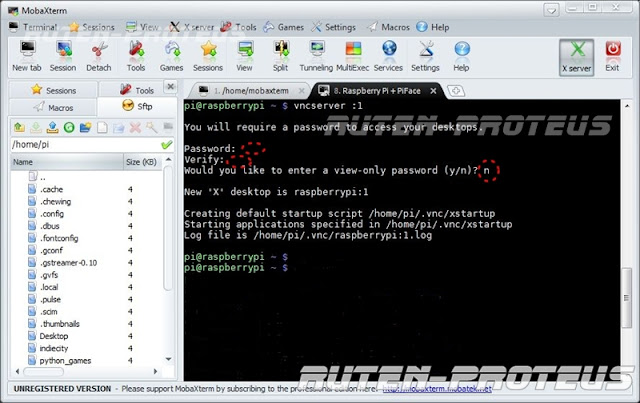The image size is (640, 403).
Task: Close the sidebar with the X button
Action: coord(171,86)
